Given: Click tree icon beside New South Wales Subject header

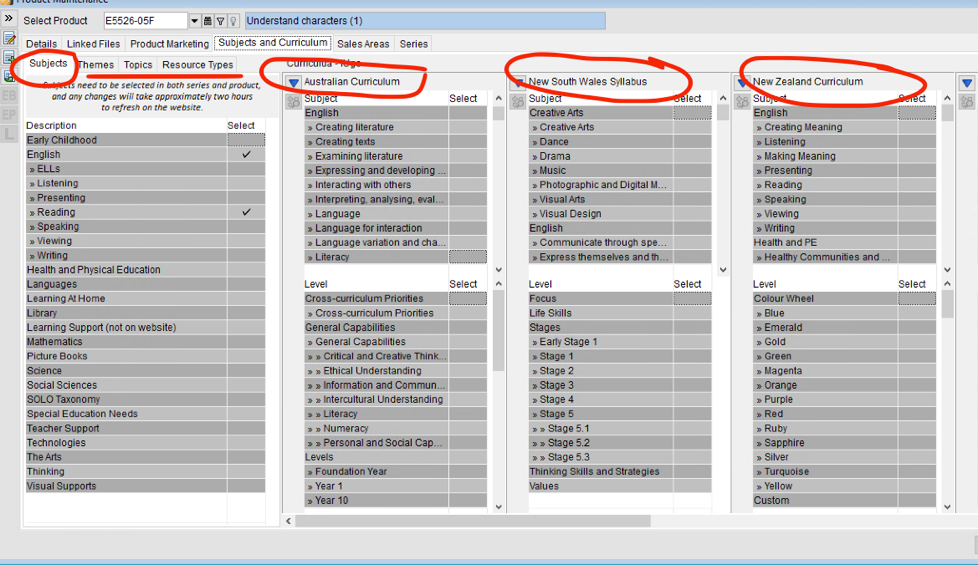Looking at the screenshot, I should (518, 102).
